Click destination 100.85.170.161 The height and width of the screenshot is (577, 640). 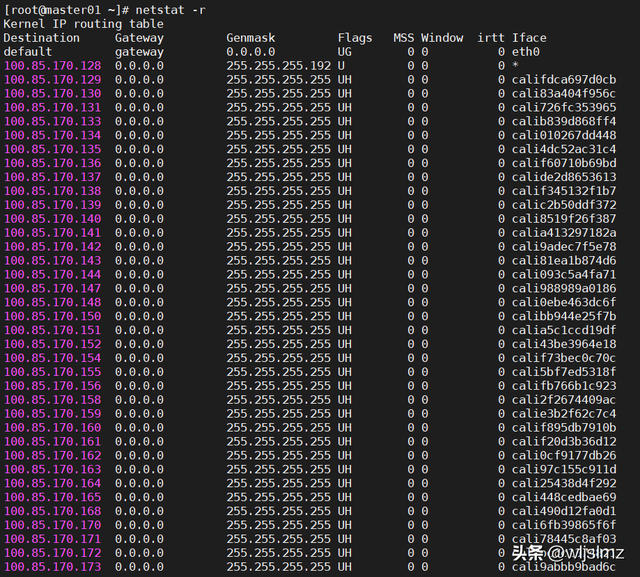tap(52, 441)
